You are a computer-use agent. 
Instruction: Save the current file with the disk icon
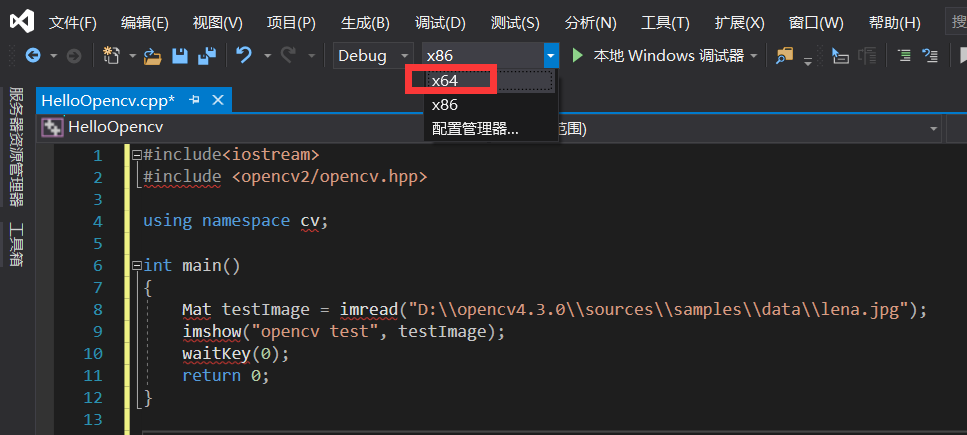point(180,56)
